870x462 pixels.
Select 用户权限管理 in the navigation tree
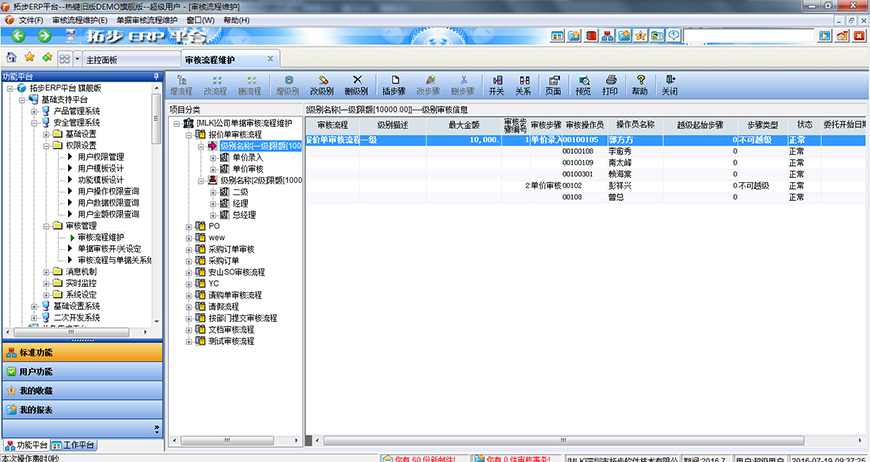tap(101, 157)
